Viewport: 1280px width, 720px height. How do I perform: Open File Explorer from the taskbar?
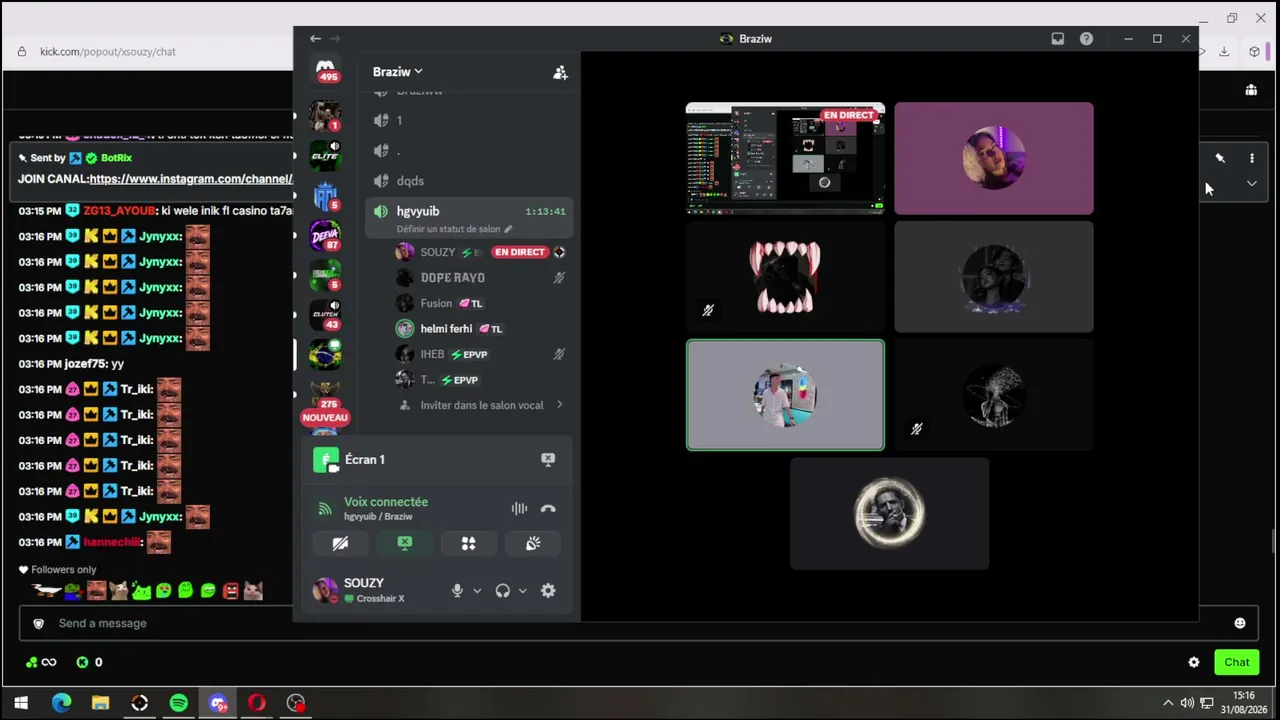coord(100,703)
